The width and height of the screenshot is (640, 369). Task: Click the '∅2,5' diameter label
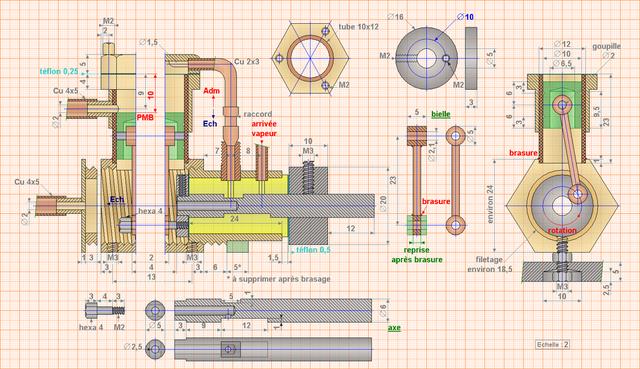tap(133, 347)
